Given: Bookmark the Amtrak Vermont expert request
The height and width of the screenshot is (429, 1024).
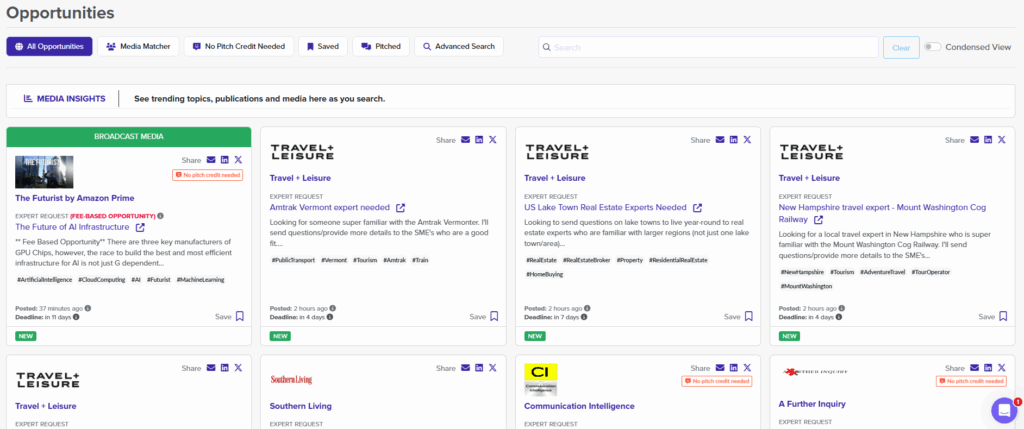Looking at the screenshot, I should (494, 316).
